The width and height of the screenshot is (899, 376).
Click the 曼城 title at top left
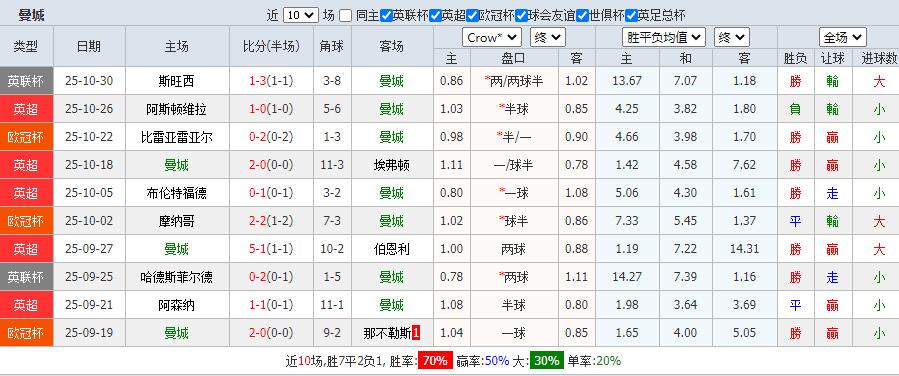(x=32, y=15)
